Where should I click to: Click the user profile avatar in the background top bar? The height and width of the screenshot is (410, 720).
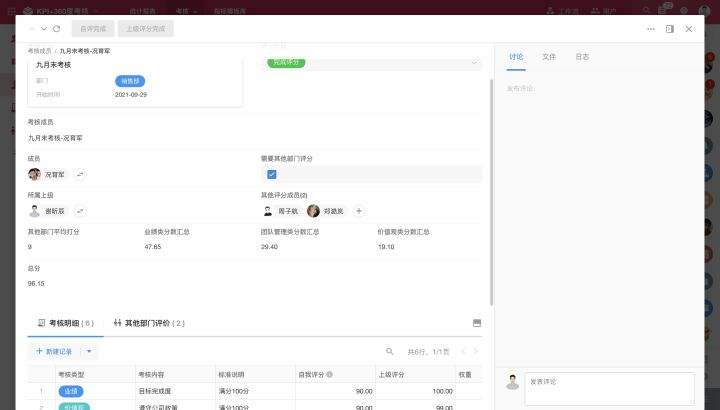coord(704,11)
